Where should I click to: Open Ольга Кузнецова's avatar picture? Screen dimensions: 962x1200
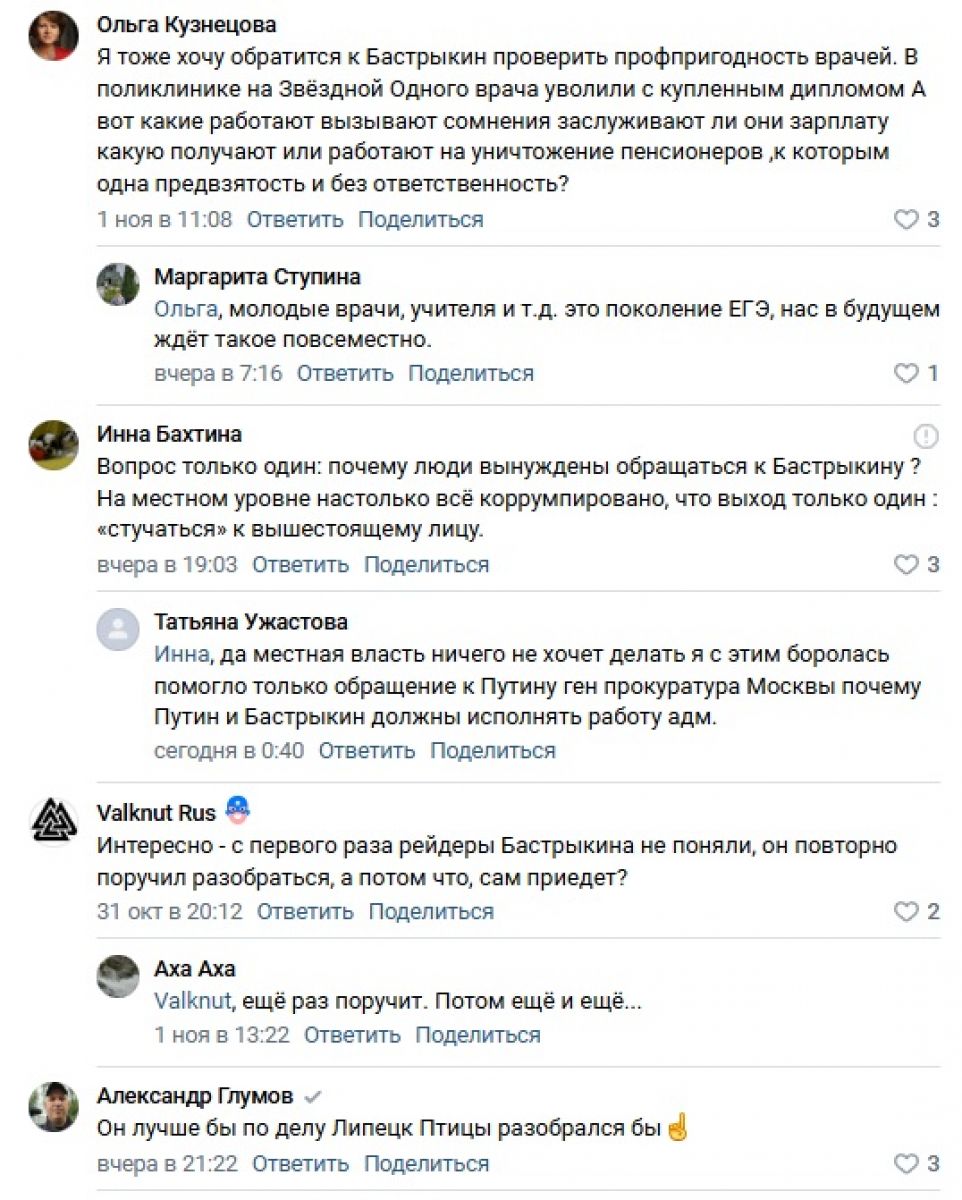tap(54, 37)
